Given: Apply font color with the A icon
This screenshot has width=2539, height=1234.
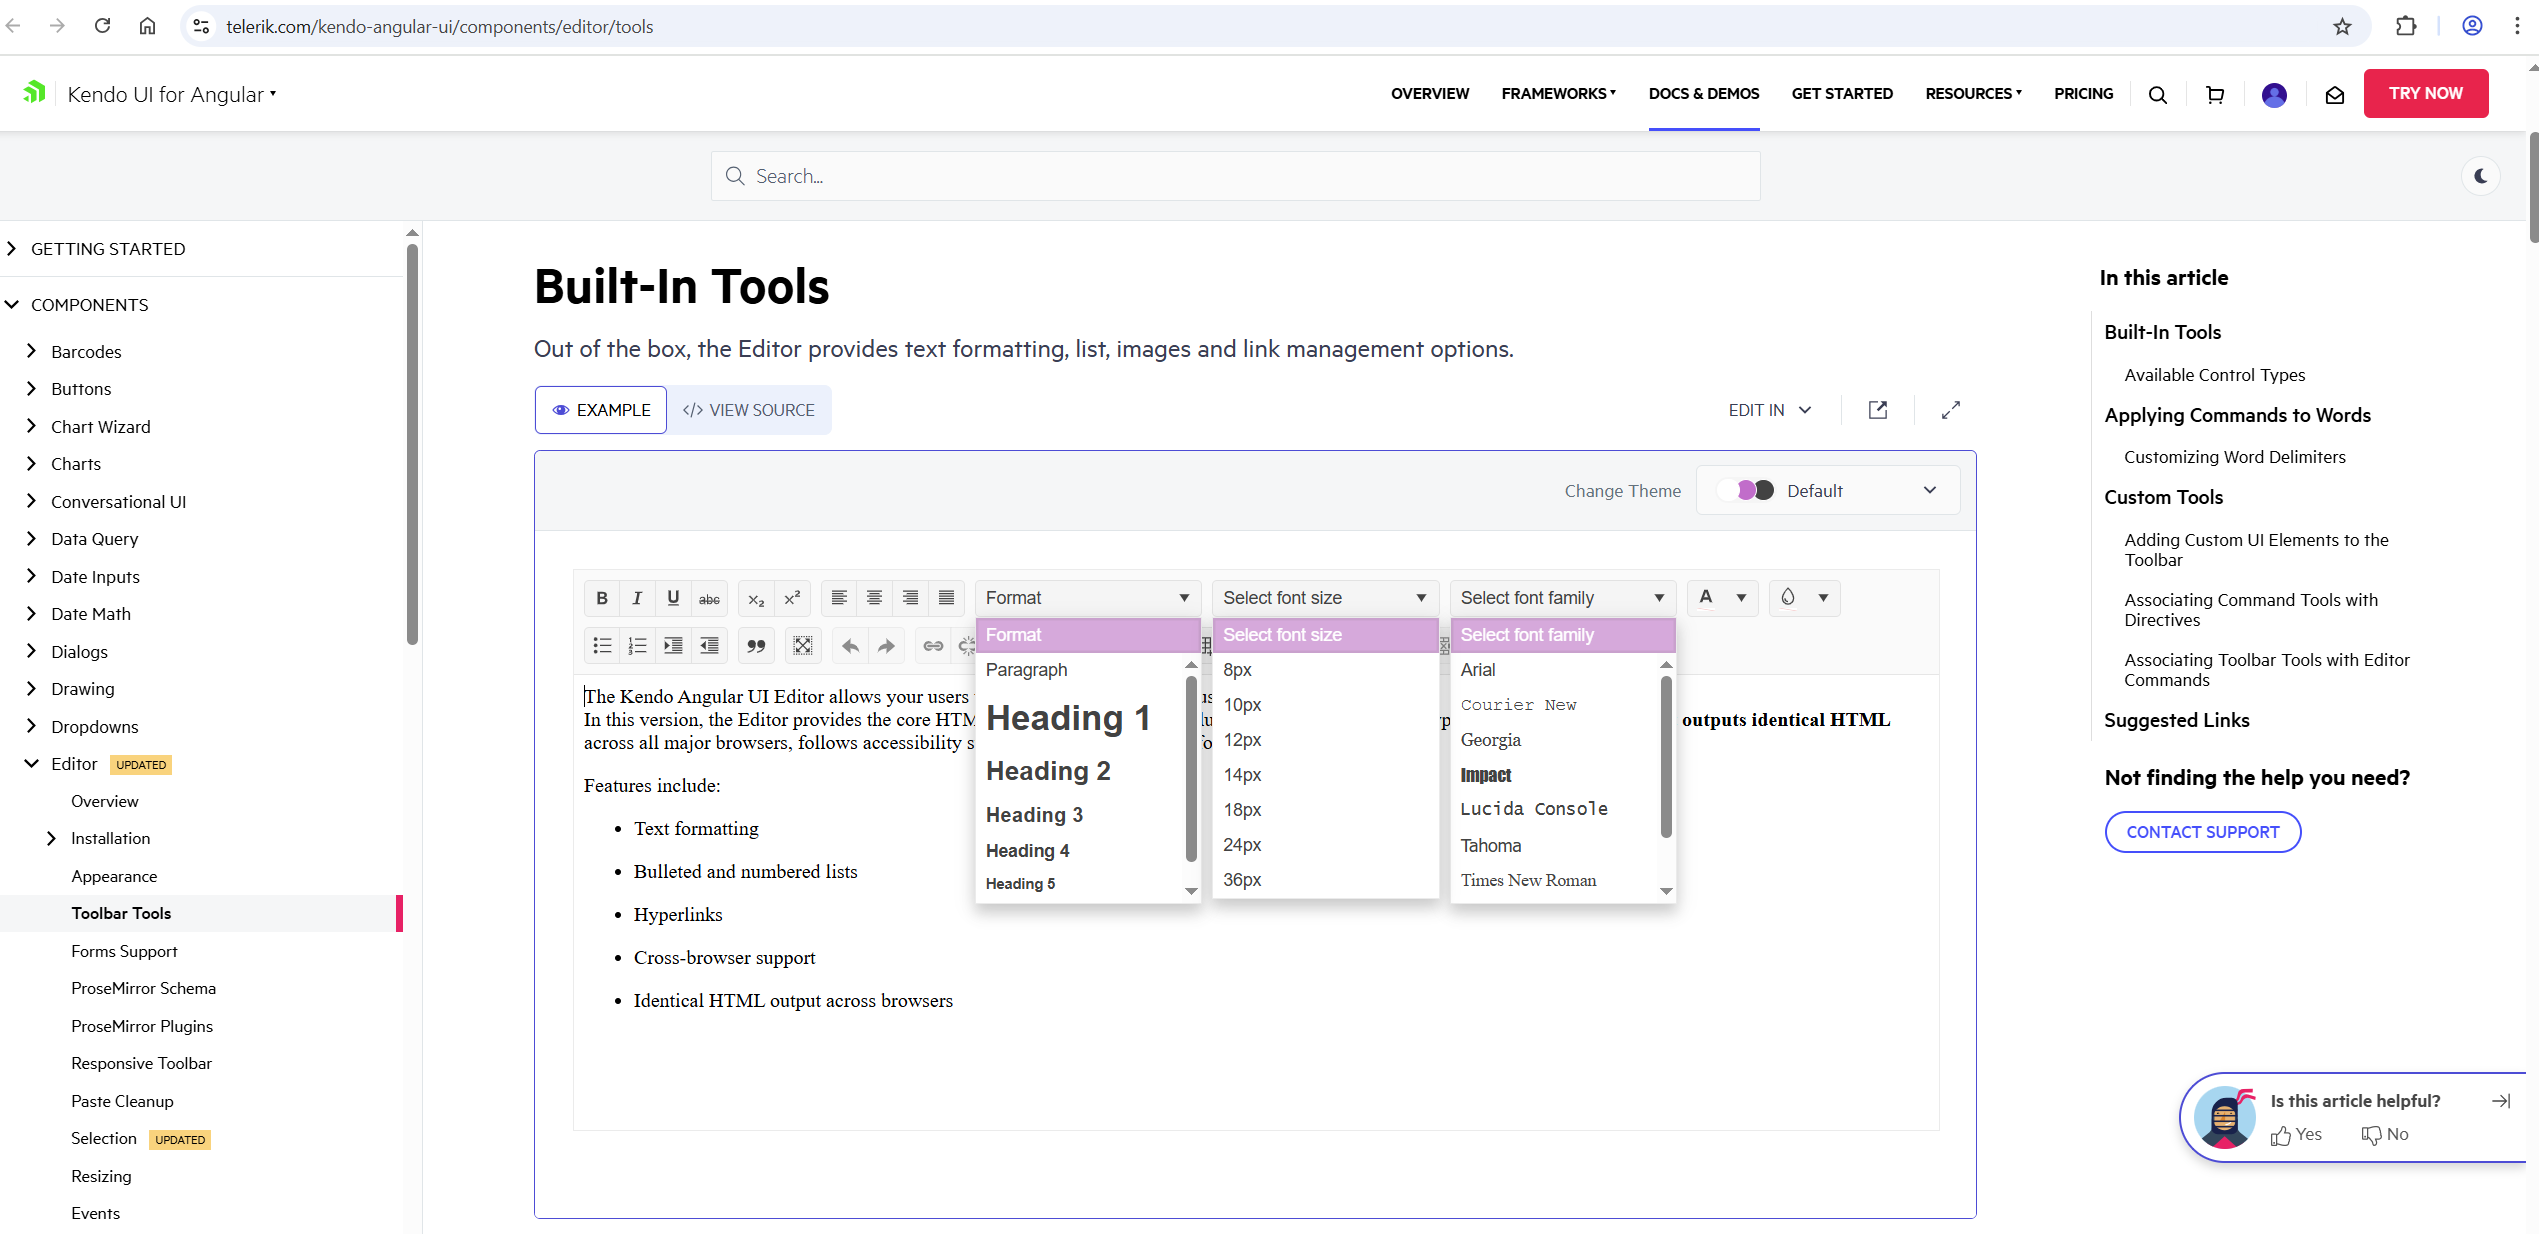Looking at the screenshot, I should pos(1706,598).
